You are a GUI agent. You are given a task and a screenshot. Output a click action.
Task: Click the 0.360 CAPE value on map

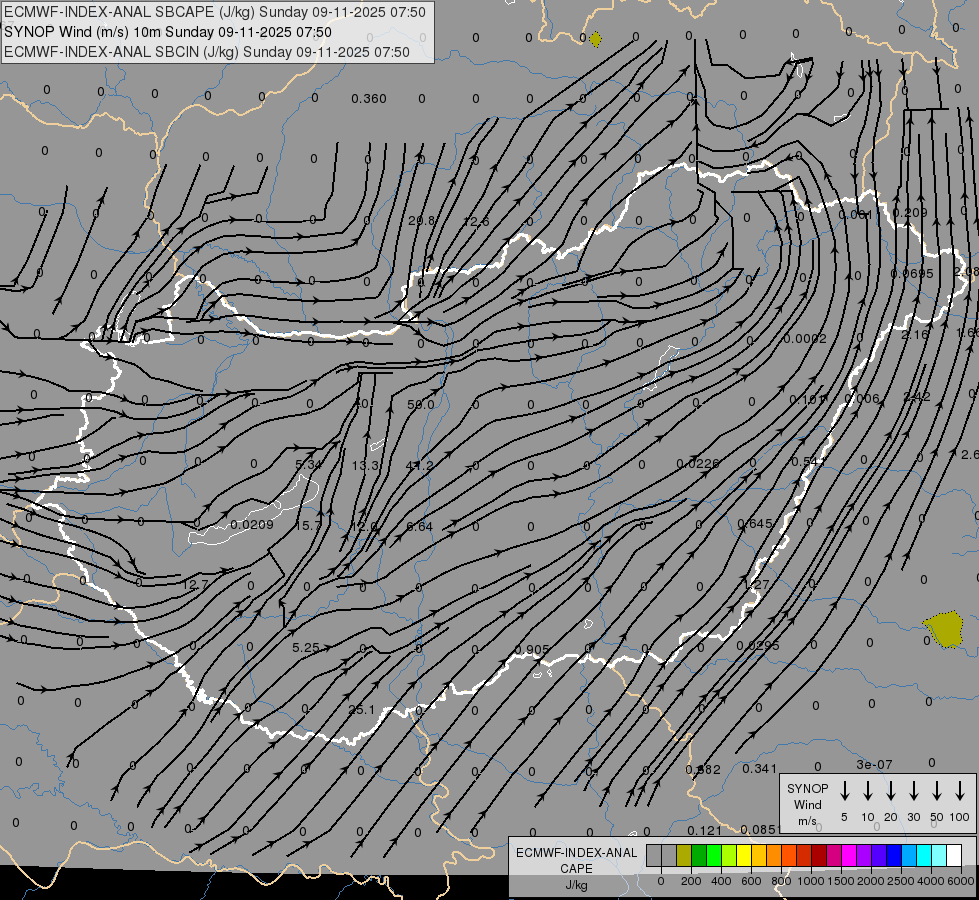[368, 99]
